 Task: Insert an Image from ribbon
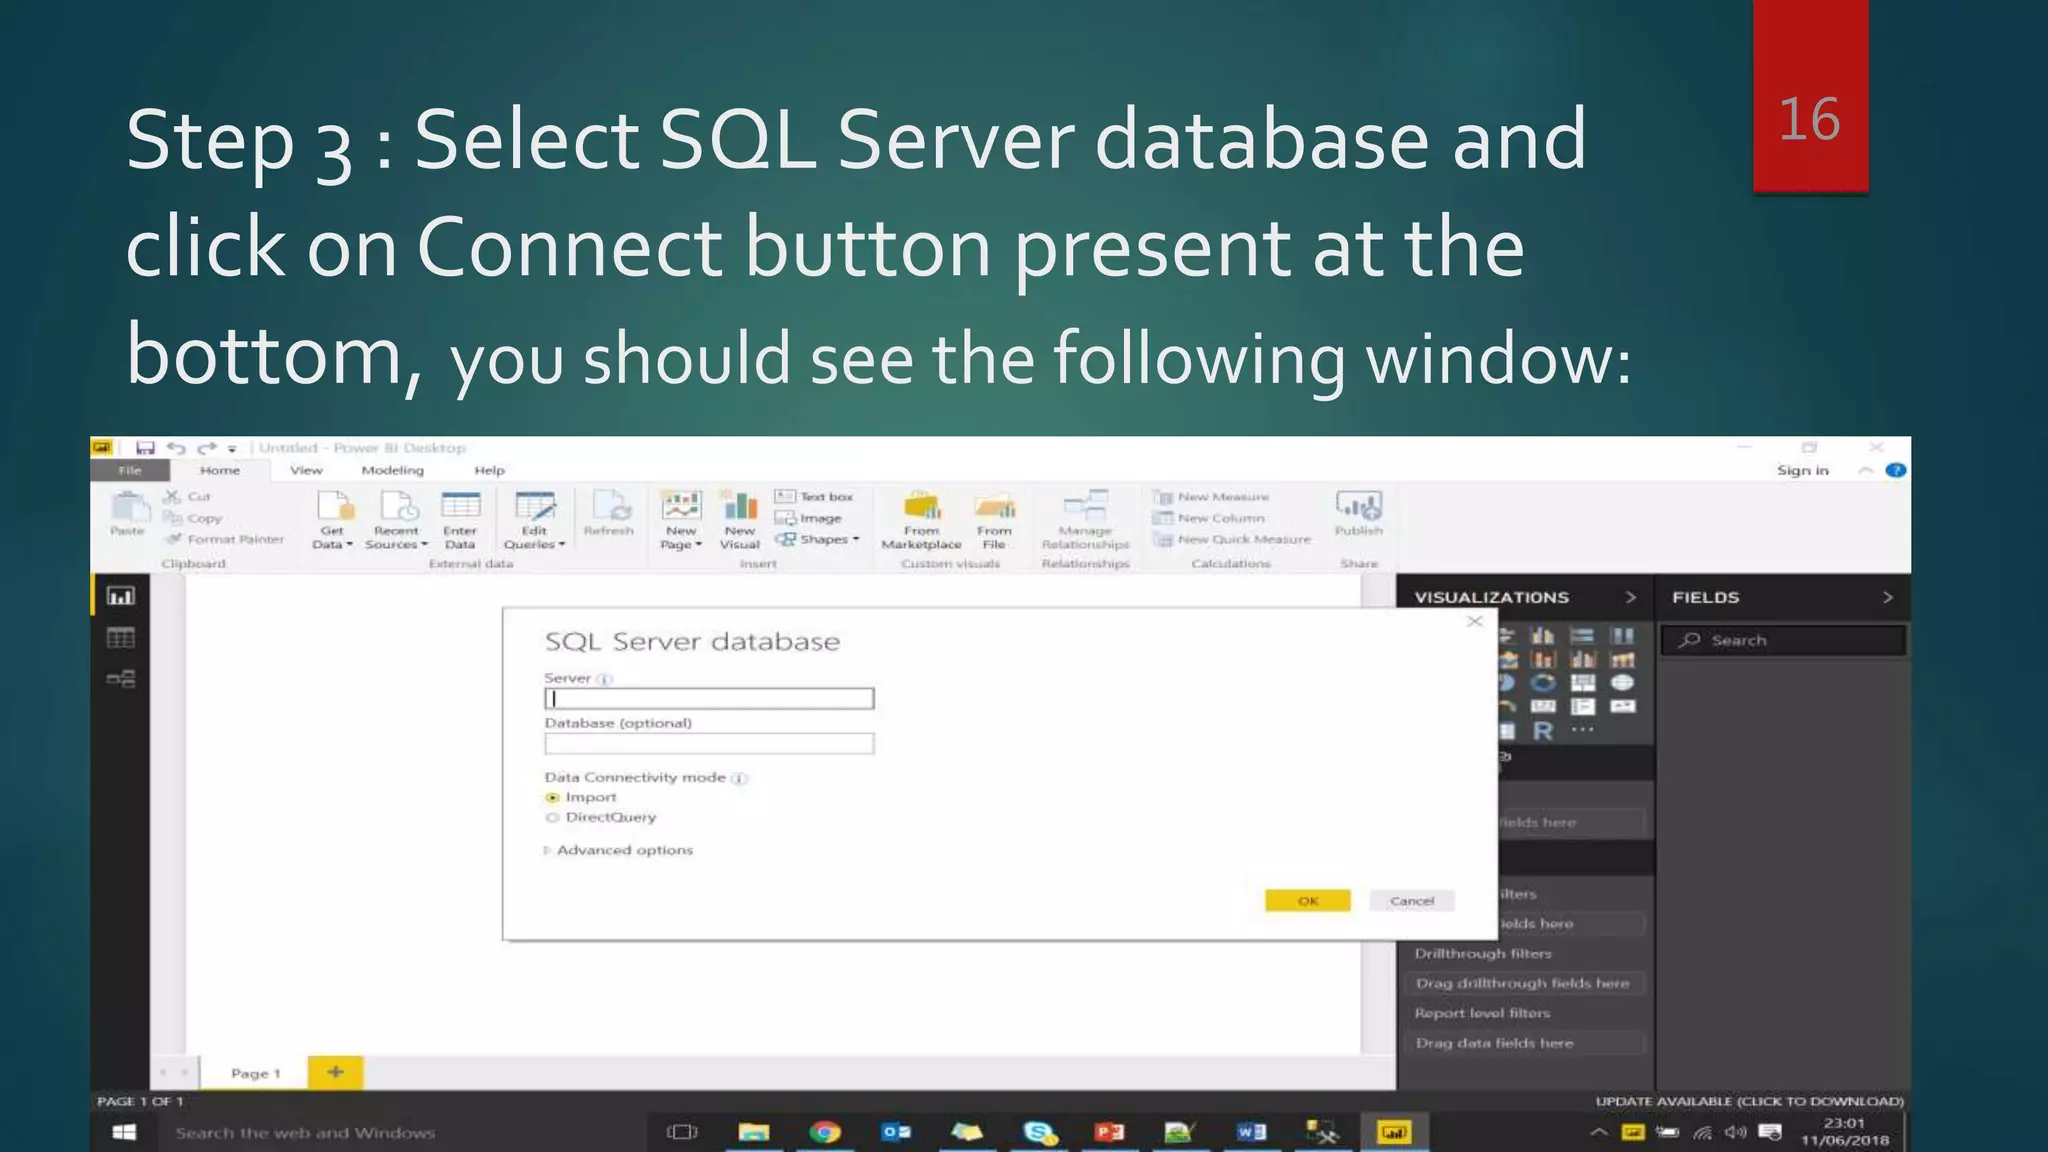(808, 518)
